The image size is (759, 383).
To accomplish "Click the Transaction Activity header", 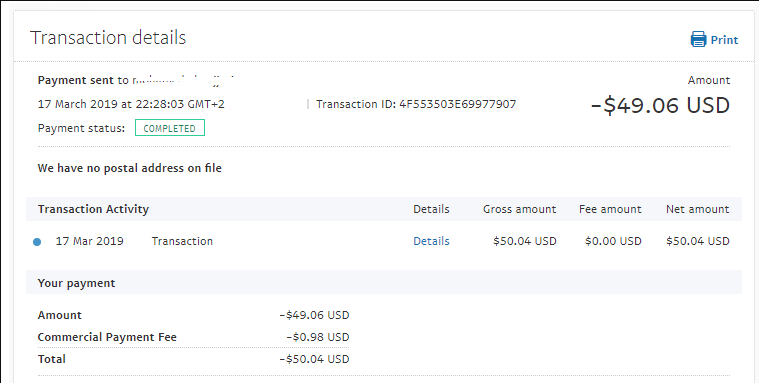I will (x=93, y=209).
